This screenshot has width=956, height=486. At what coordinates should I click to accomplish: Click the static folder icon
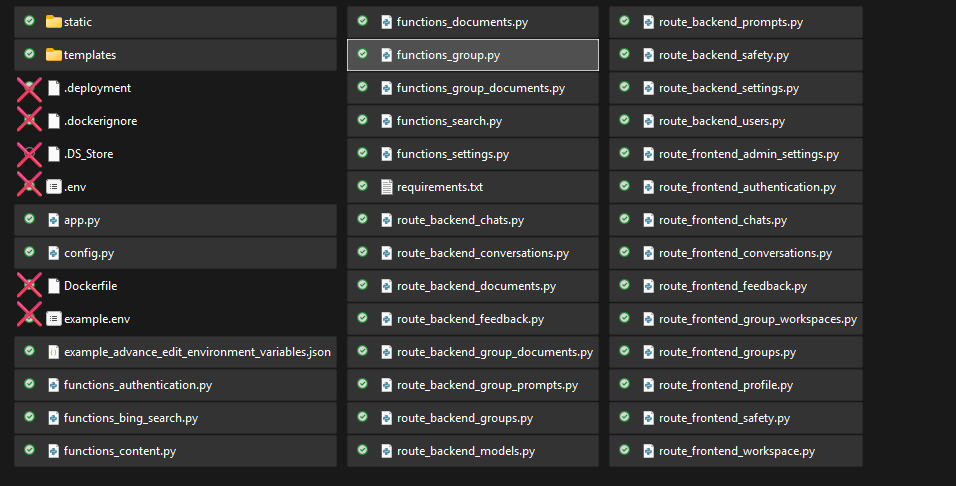pyautogui.click(x=53, y=22)
